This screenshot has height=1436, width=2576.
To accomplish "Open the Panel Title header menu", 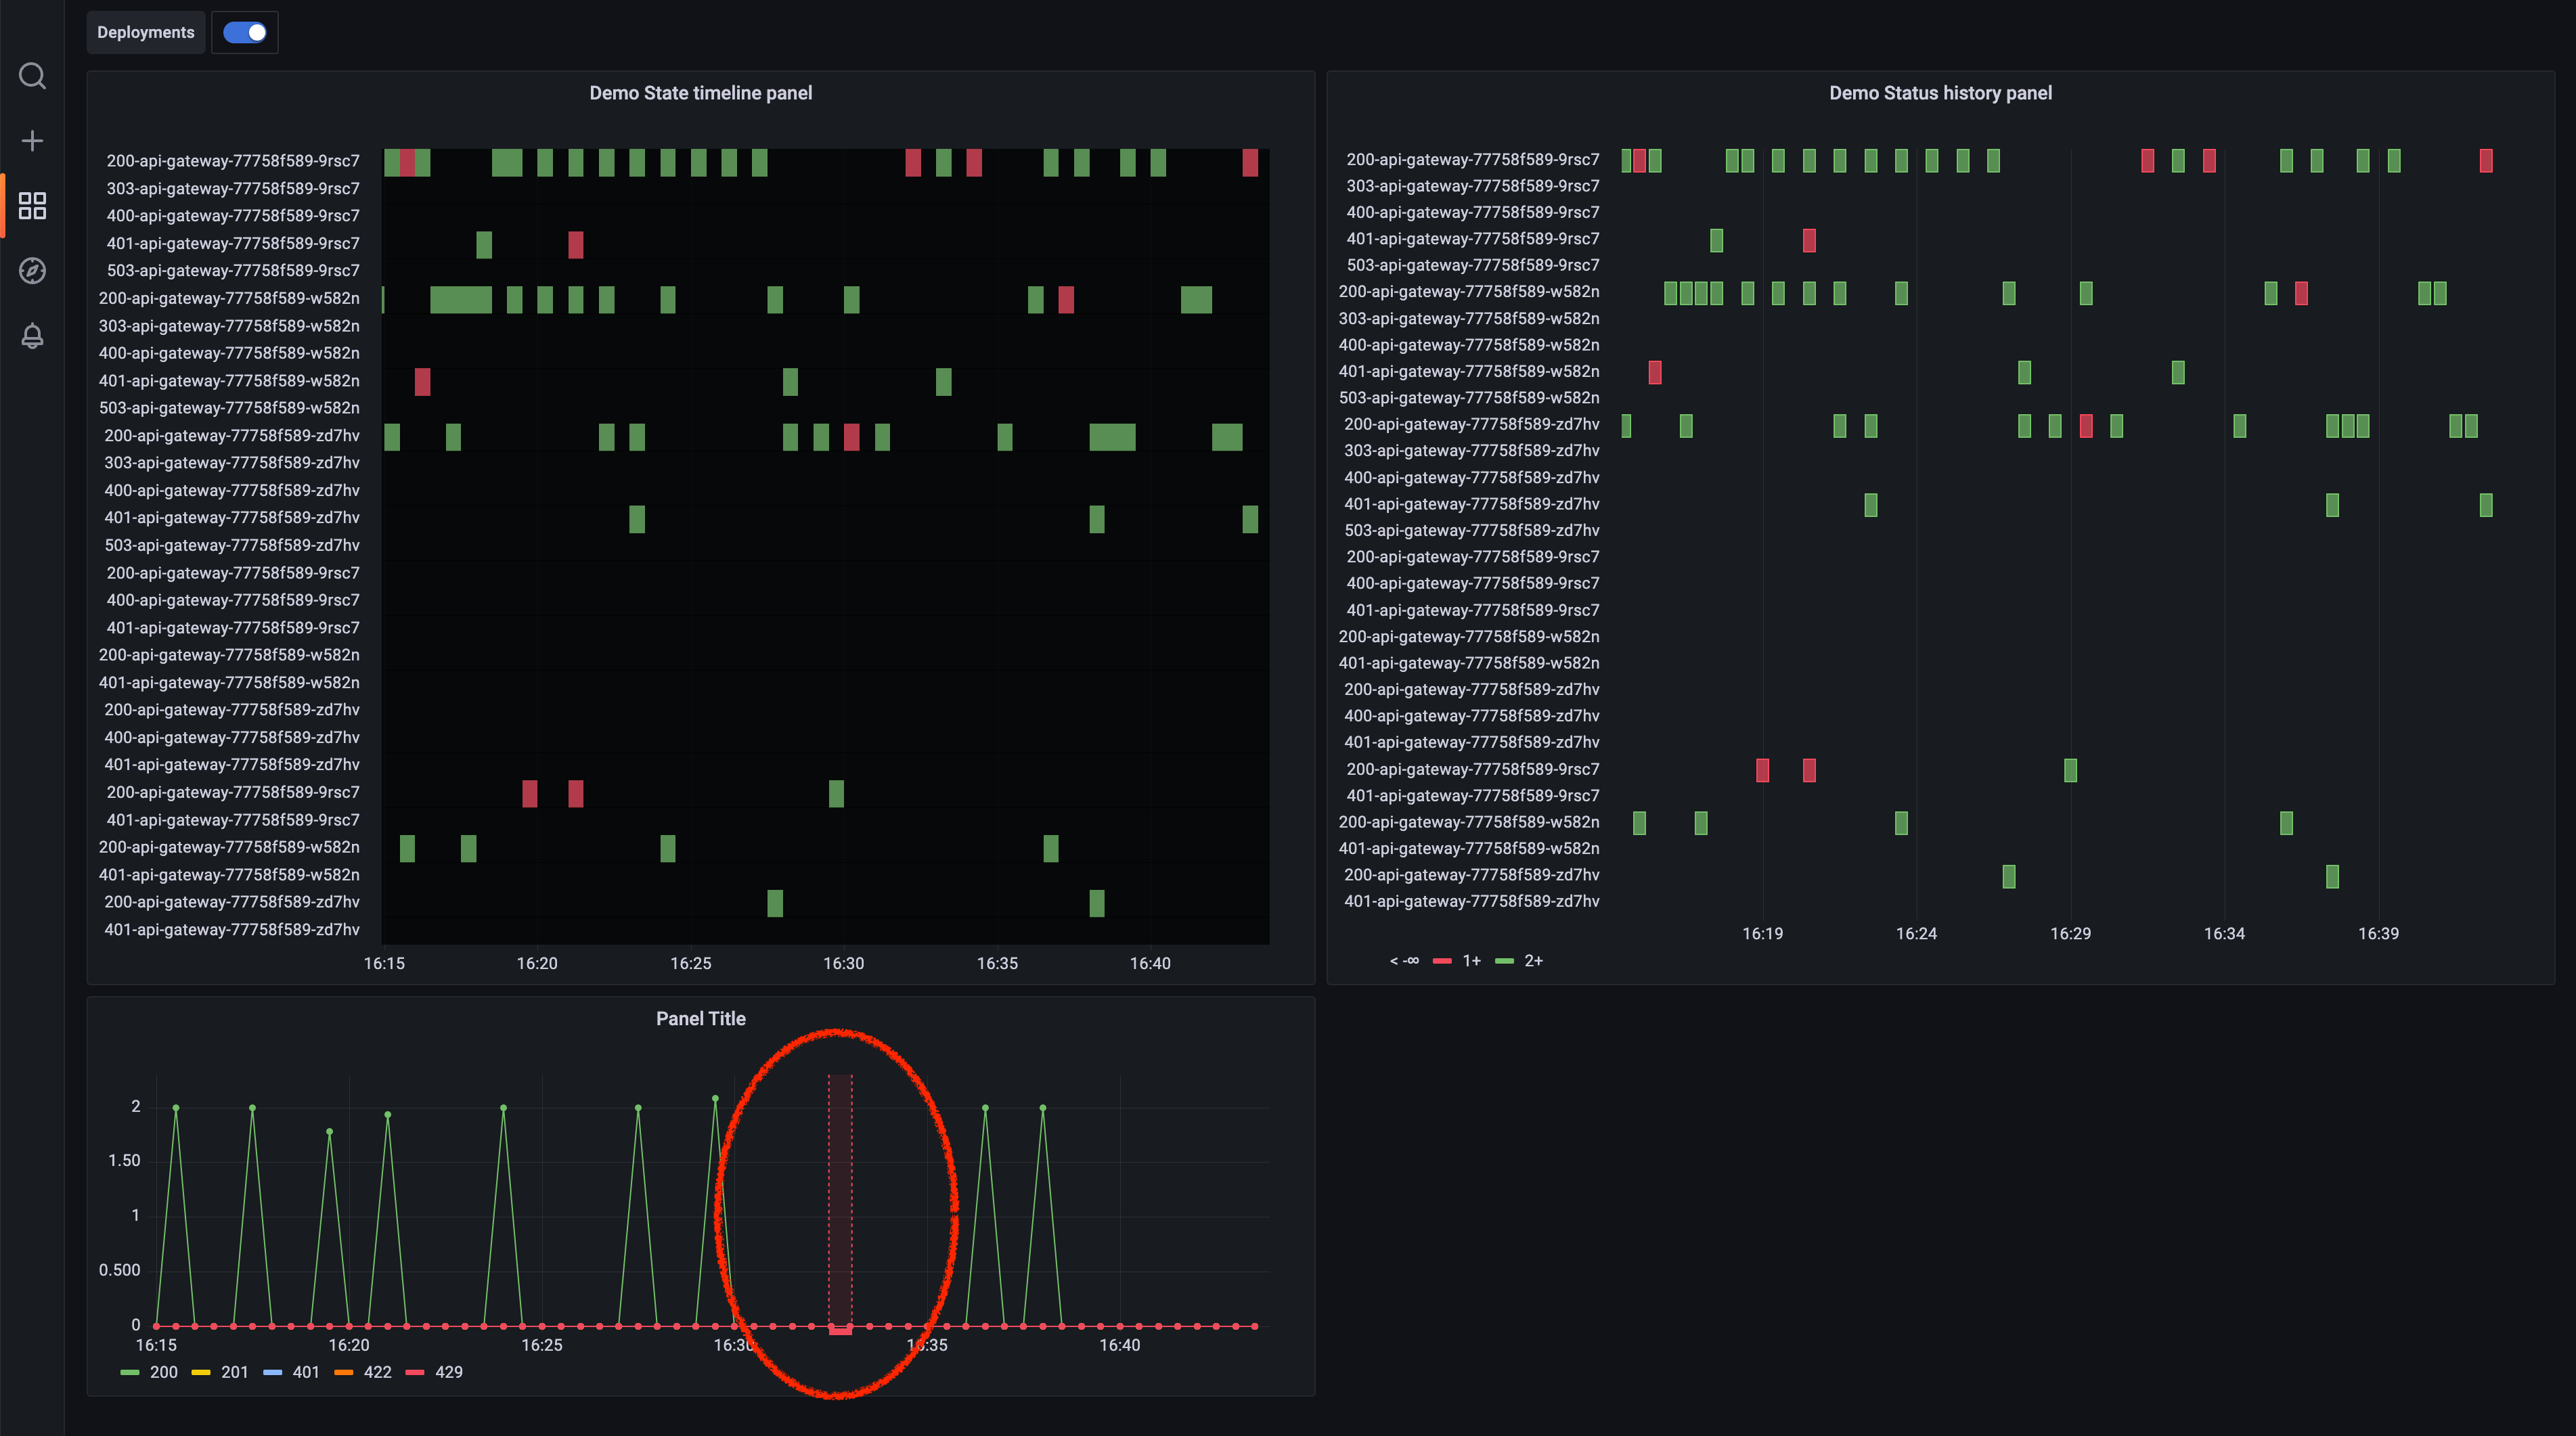I will point(700,1018).
